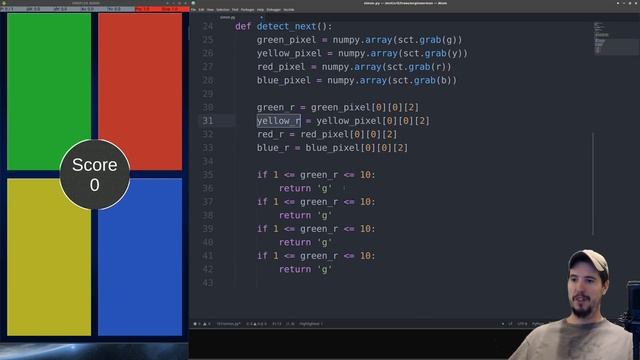Screen dimensions: 640x360
Task: Click line number 35 in gutter
Action: pos(208,175)
